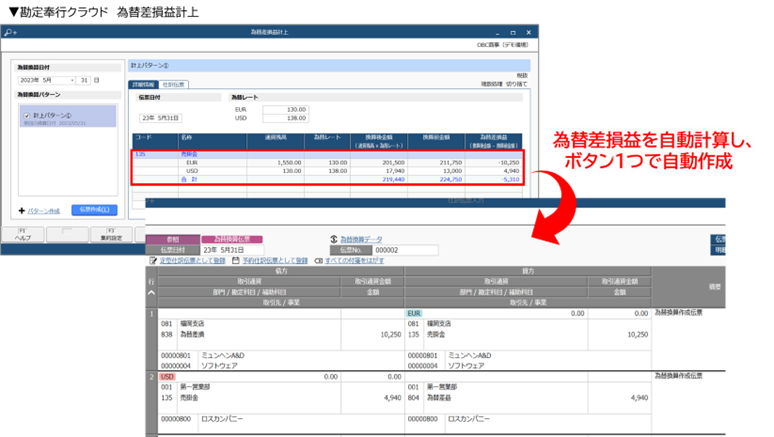Image resolution: width=774 pixels, height=437 pixels.
Task: Click row 1 摘要 text 為替換算作成伝票
Action: [x=678, y=313]
